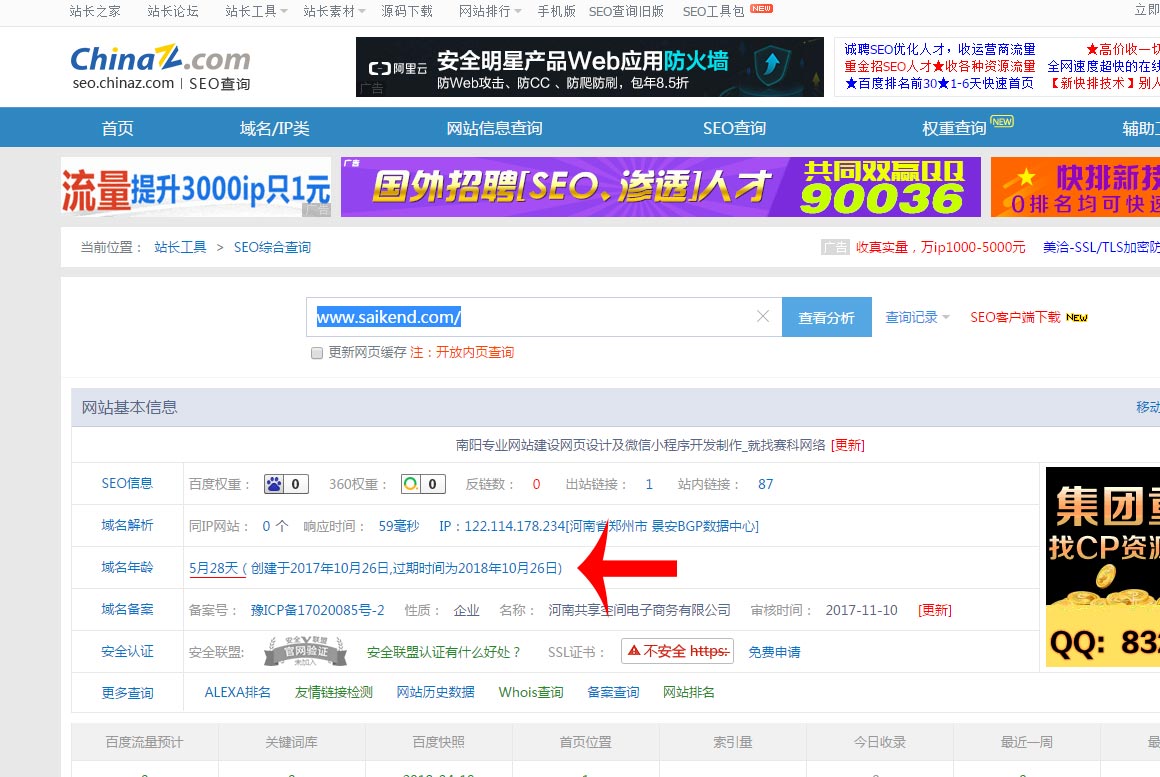The image size is (1160, 777).
Task: Click ICP number 豫ICP备17020085号-2
Action: coord(317,610)
